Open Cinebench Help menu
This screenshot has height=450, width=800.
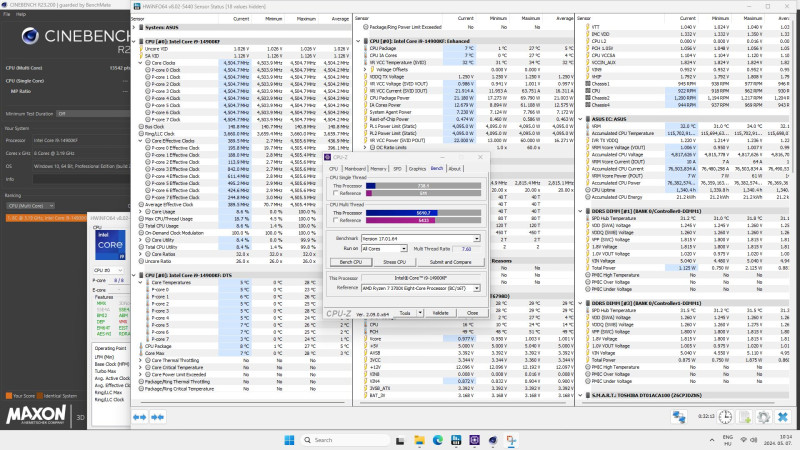(x=21, y=14)
